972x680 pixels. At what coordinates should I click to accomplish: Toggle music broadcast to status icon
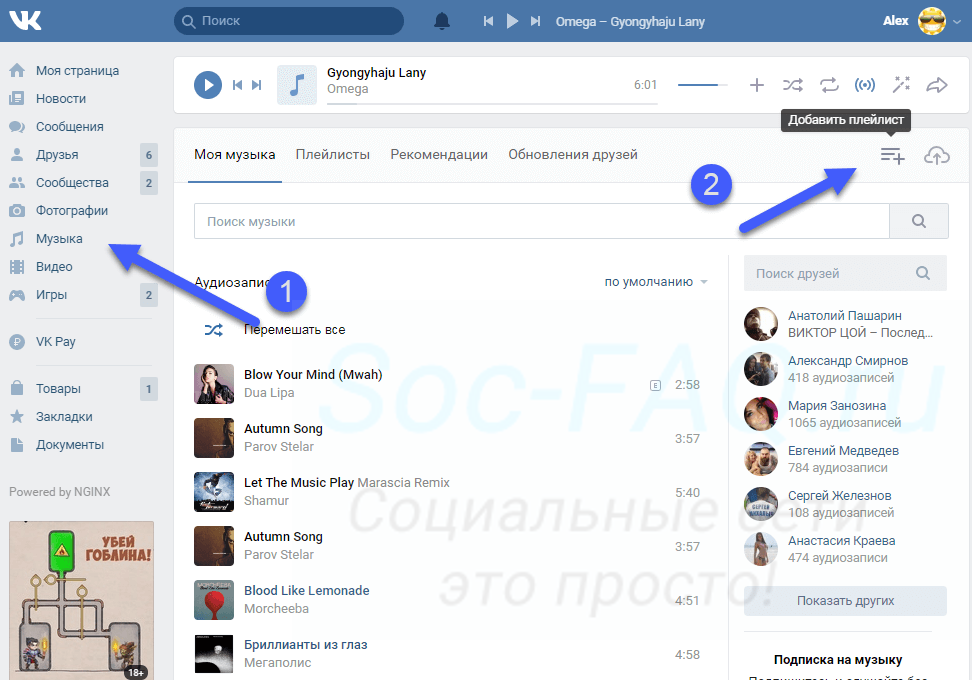coord(865,85)
